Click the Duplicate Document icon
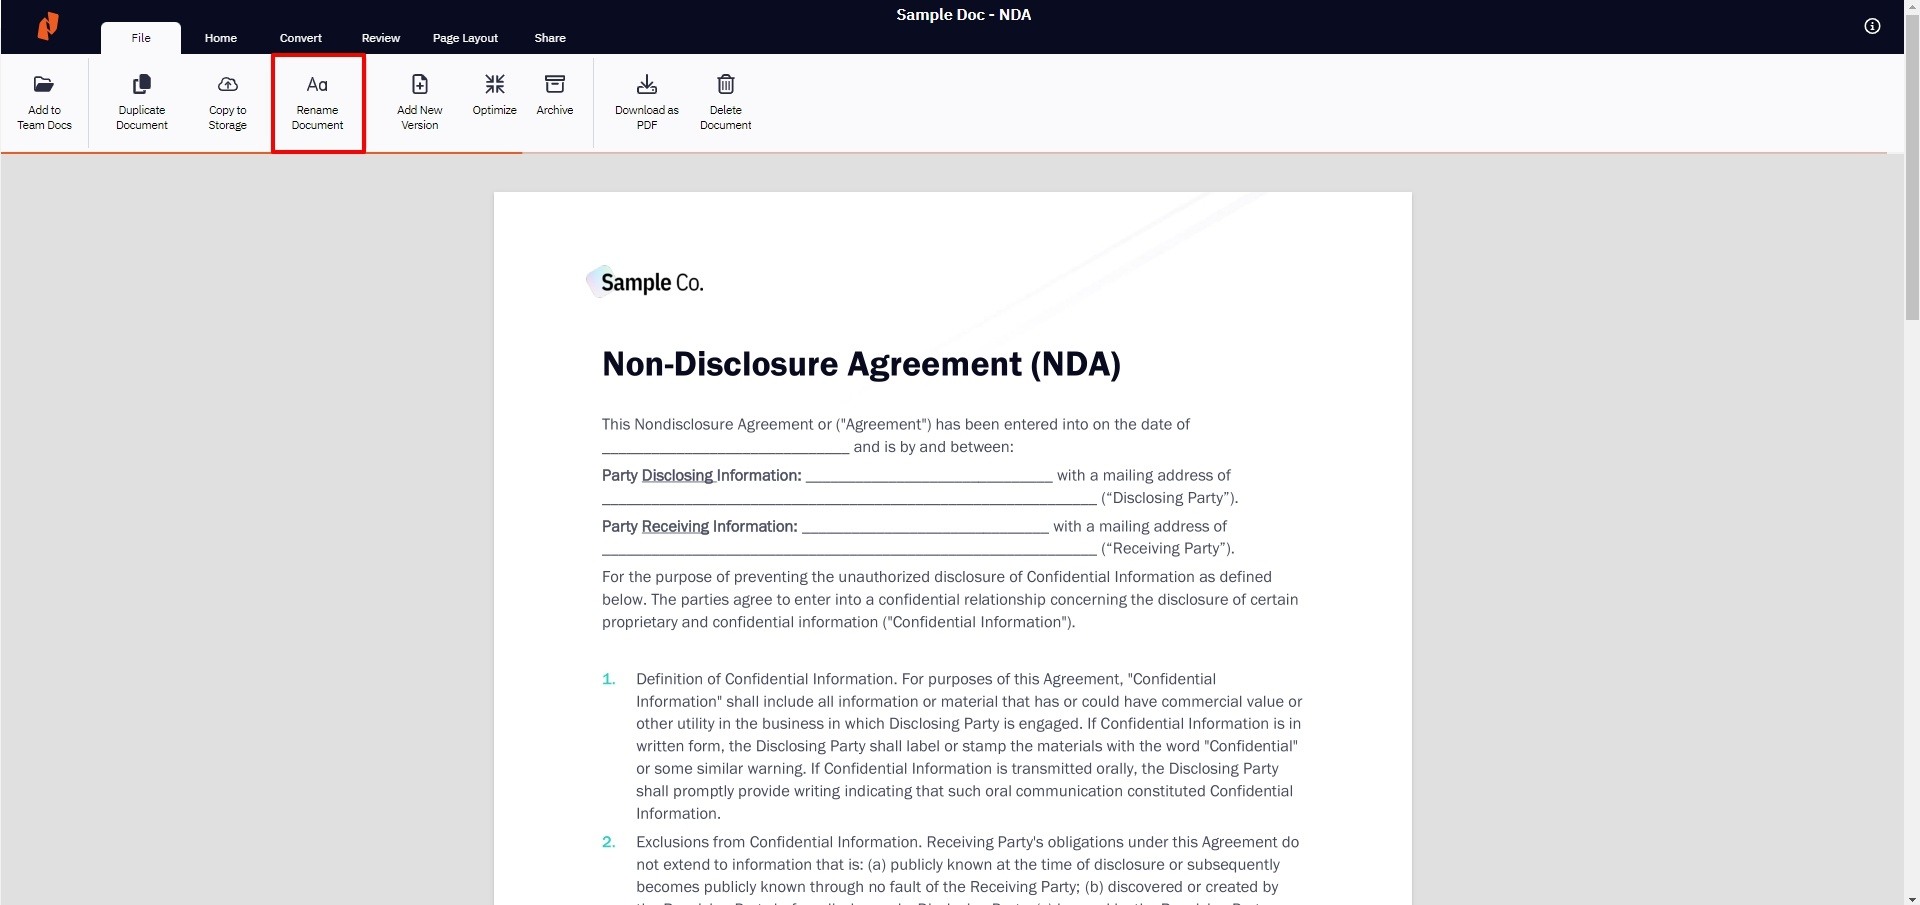 [142, 85]
